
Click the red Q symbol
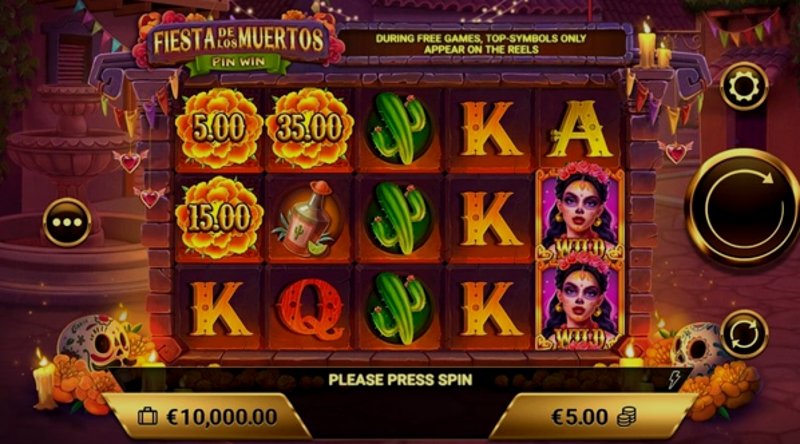click(x=310, y=309)
